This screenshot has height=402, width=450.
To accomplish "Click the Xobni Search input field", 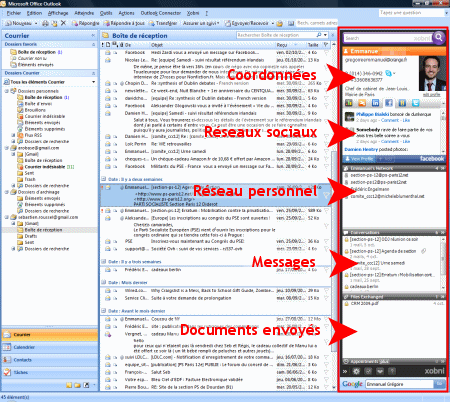I will click(388, 38).
